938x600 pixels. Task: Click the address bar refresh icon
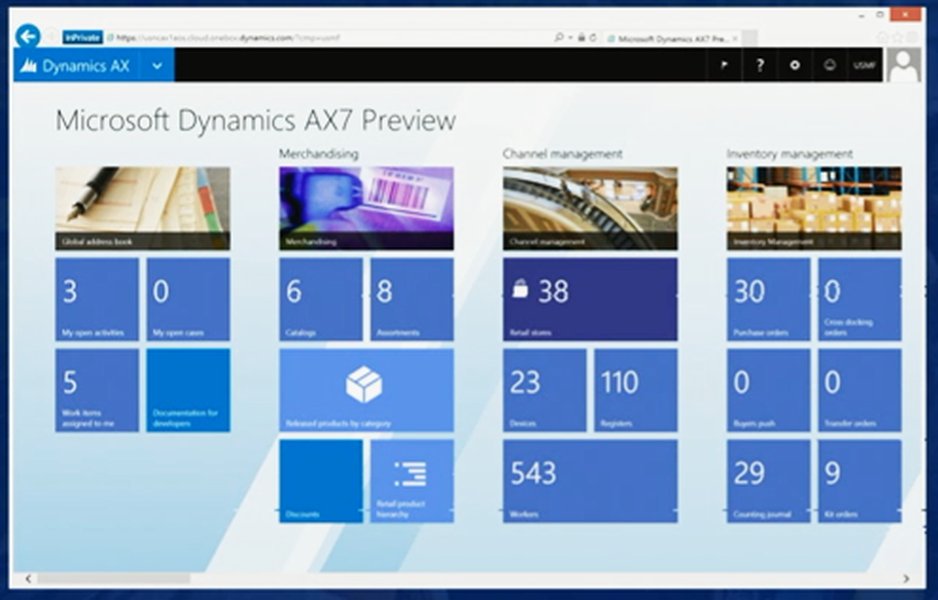pos(593,37)
